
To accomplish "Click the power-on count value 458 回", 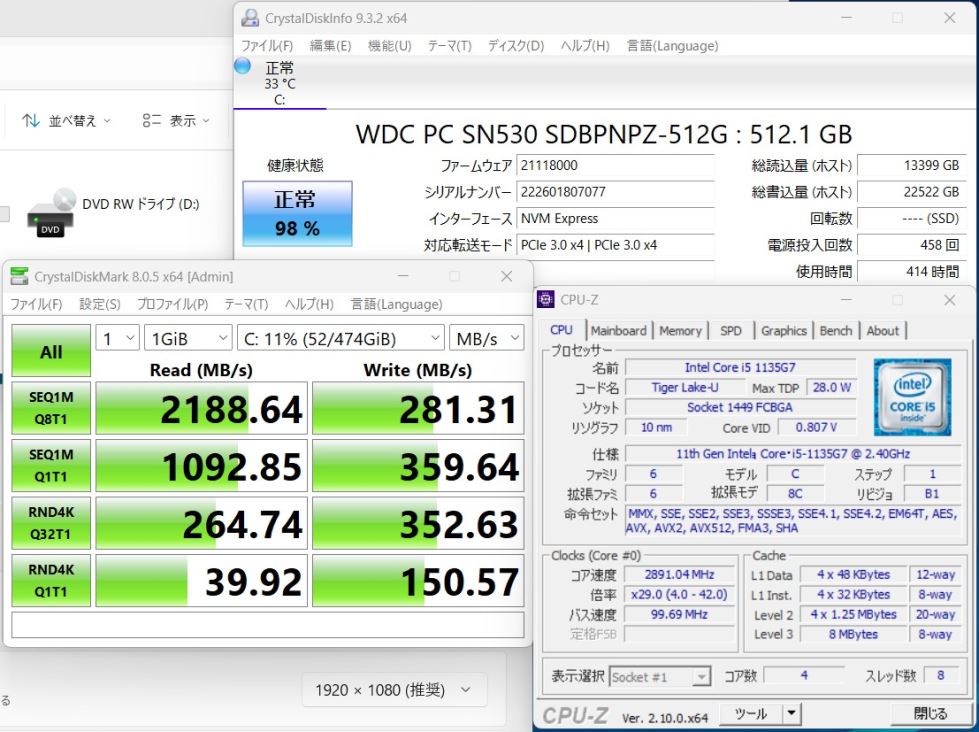I will click(912, 245).
